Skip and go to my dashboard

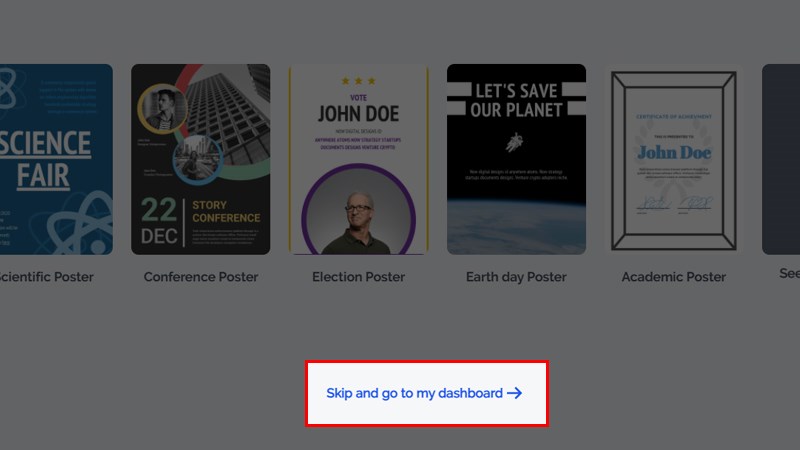point(414,393)
